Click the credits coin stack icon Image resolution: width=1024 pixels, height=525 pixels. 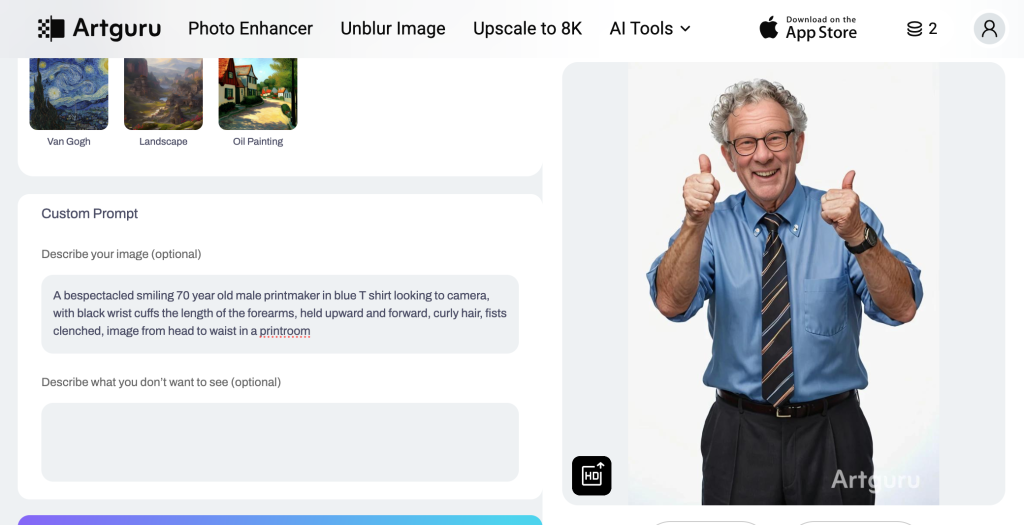(914, 29)
